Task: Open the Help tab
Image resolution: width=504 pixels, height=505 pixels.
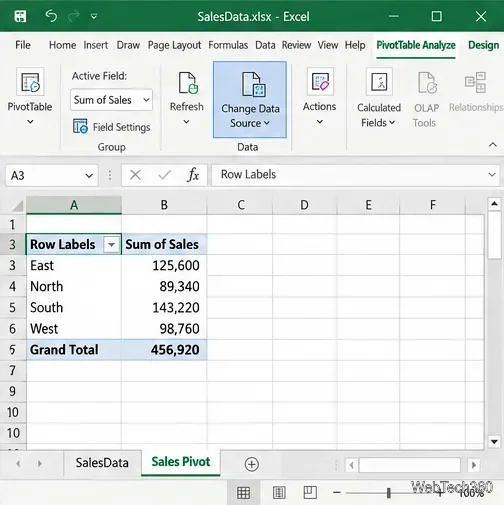Action: (355, 45)
